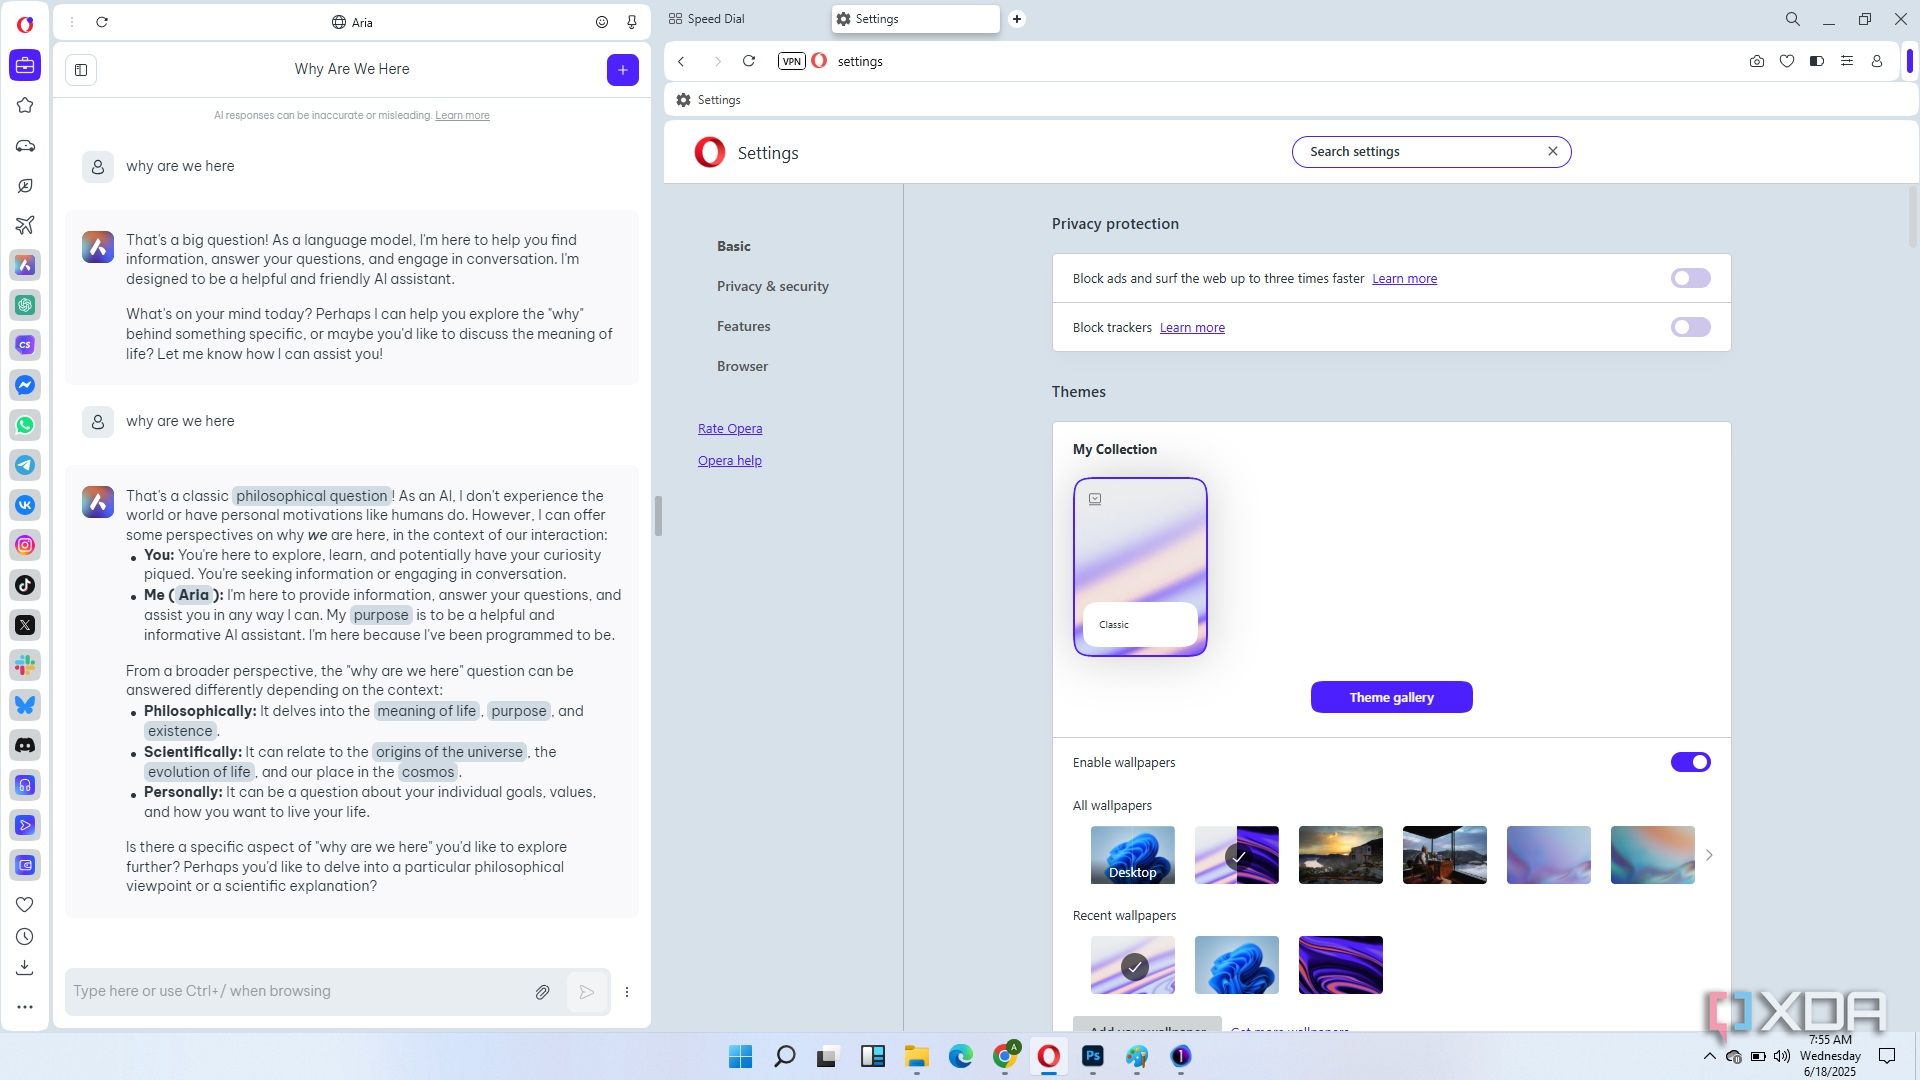This screenshot has height=1080, width=1920.
Task: Choose the Desktop wallpaper thumbnail
Action: coord(1132,855)
